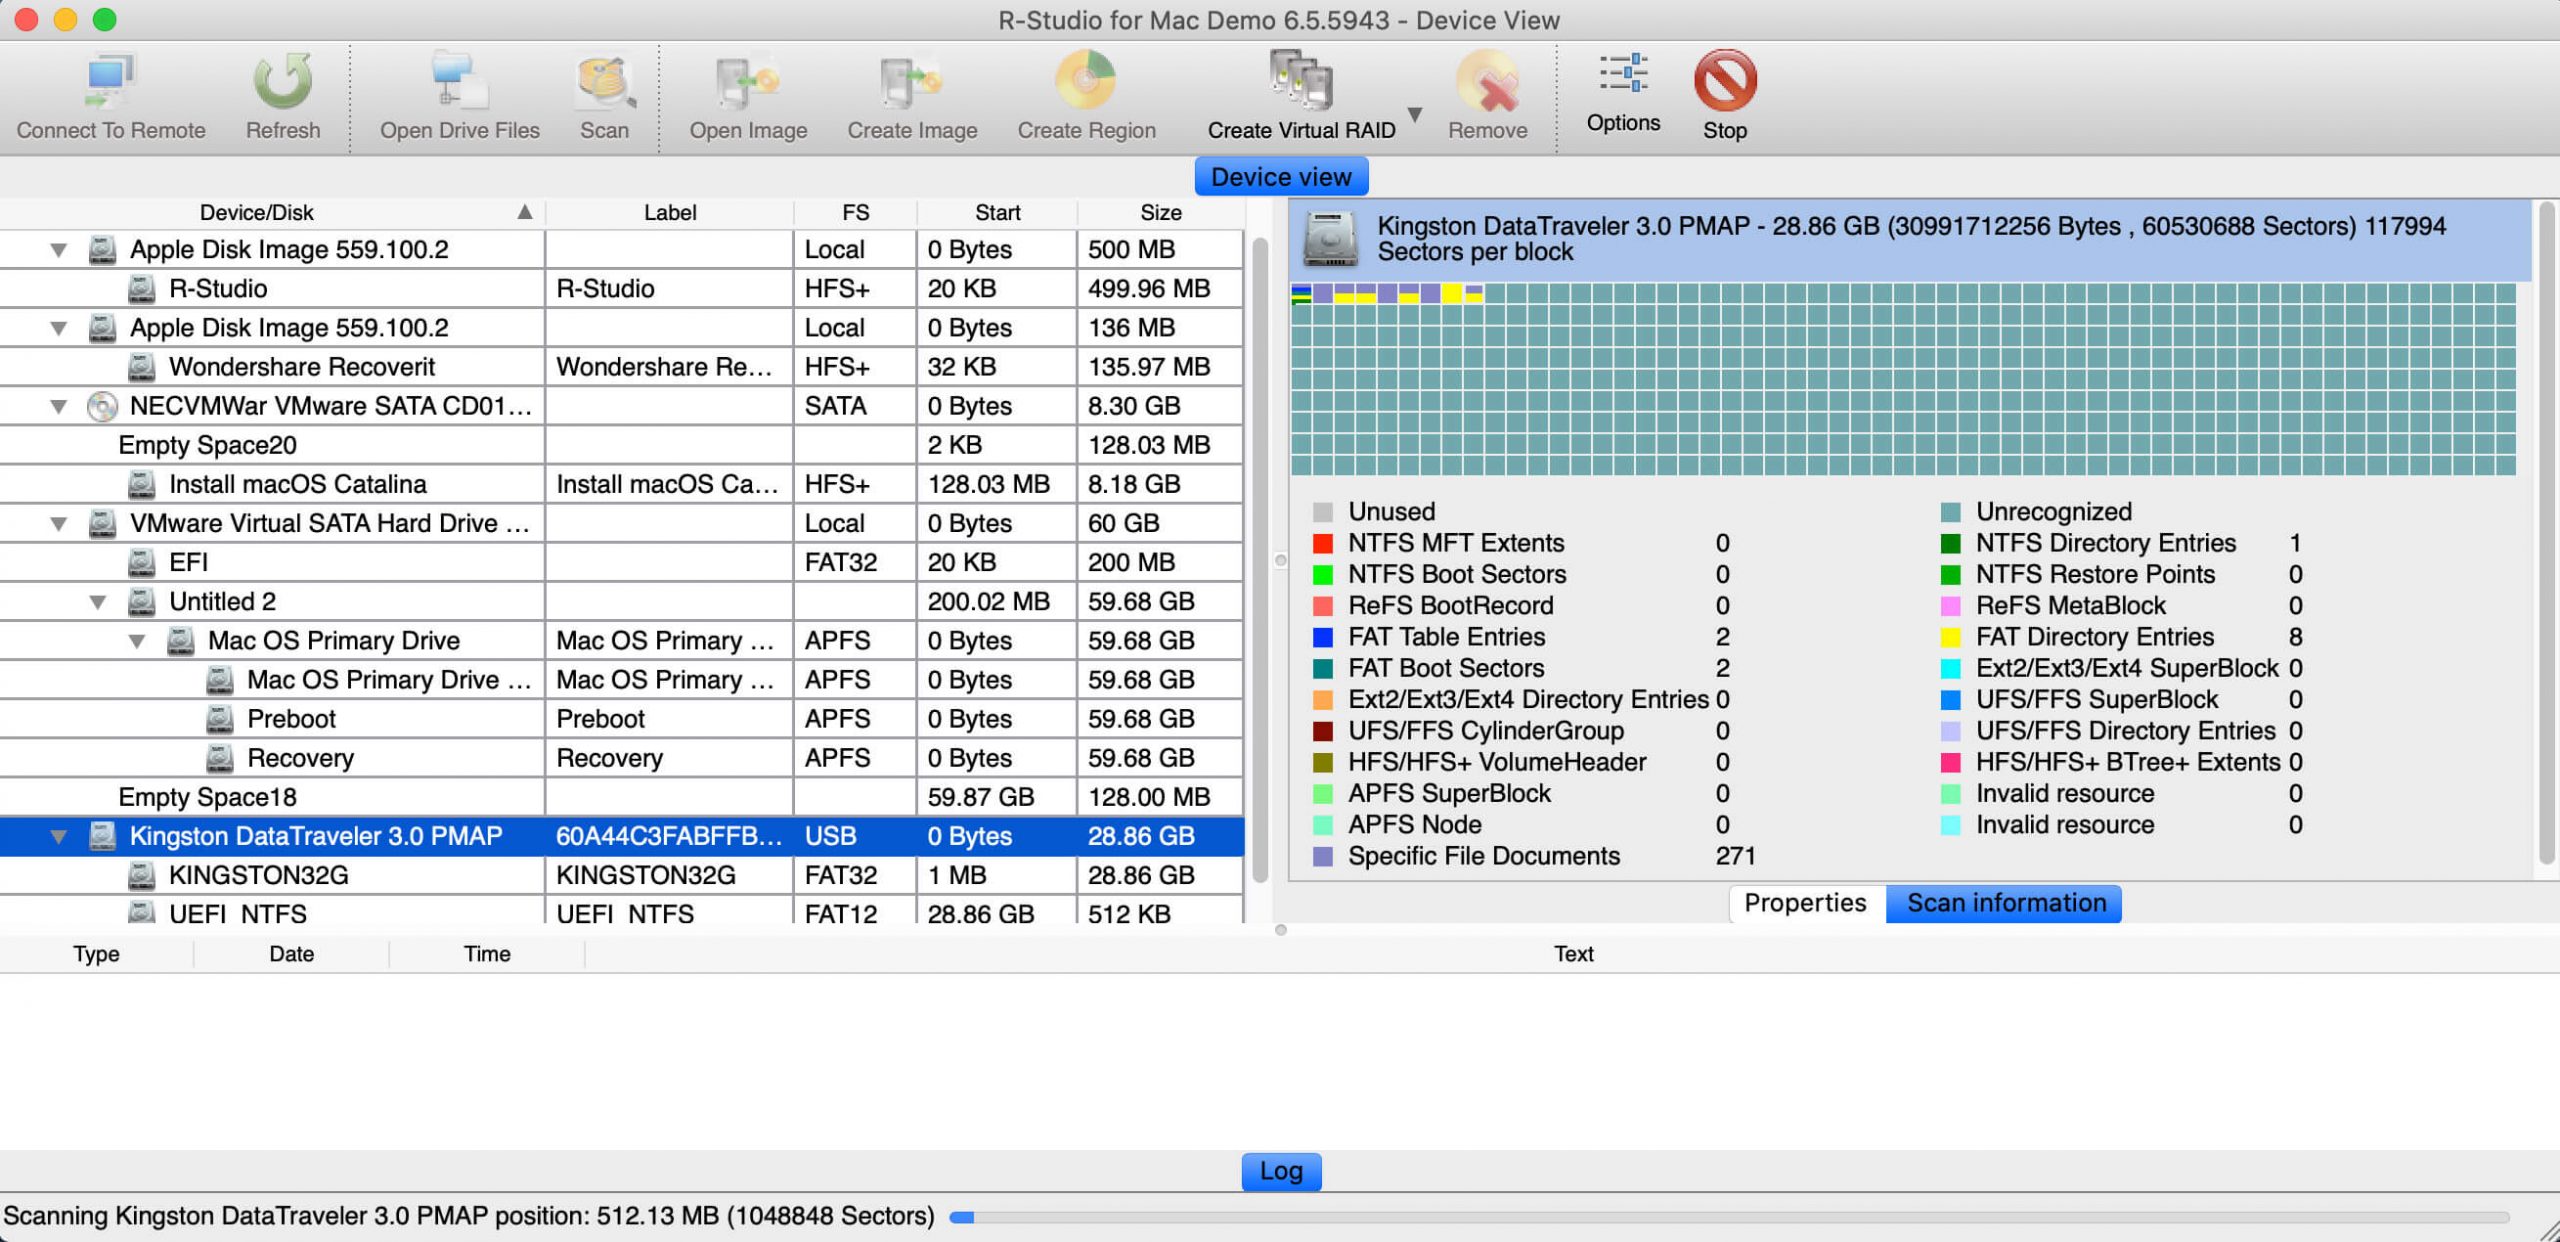Click the device list vertical scrollbar
The height and width of the screenshot is (1242, 2560).
click(x=1259, y=560)
